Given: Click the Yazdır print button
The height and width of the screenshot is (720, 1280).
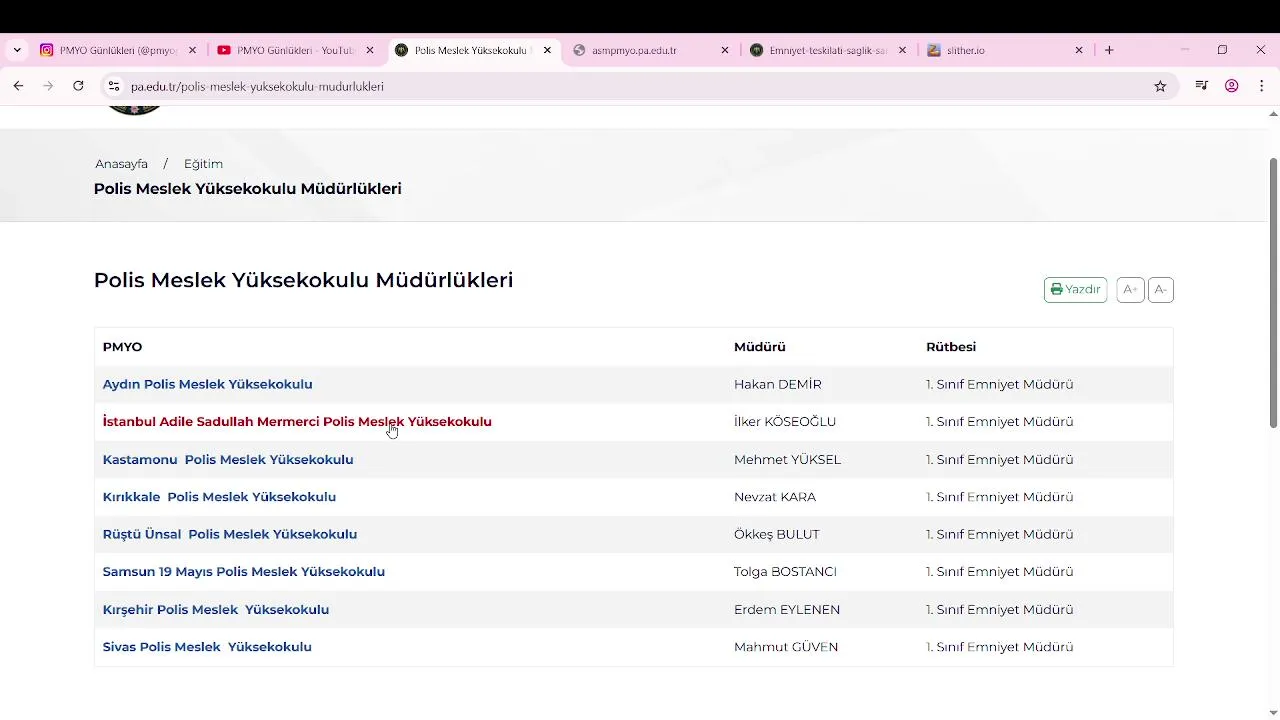Looking at the screenshot, I should coord(1075,290).
